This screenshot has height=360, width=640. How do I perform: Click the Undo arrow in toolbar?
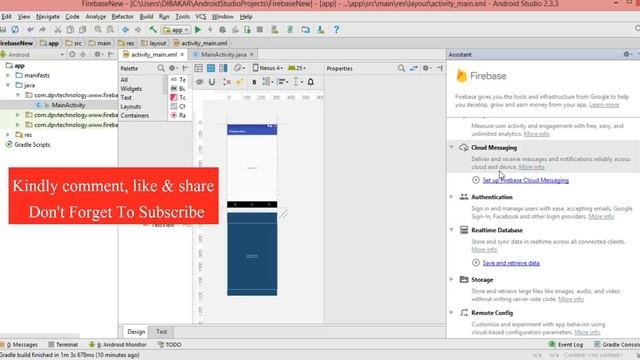click(x=30, y=30)
